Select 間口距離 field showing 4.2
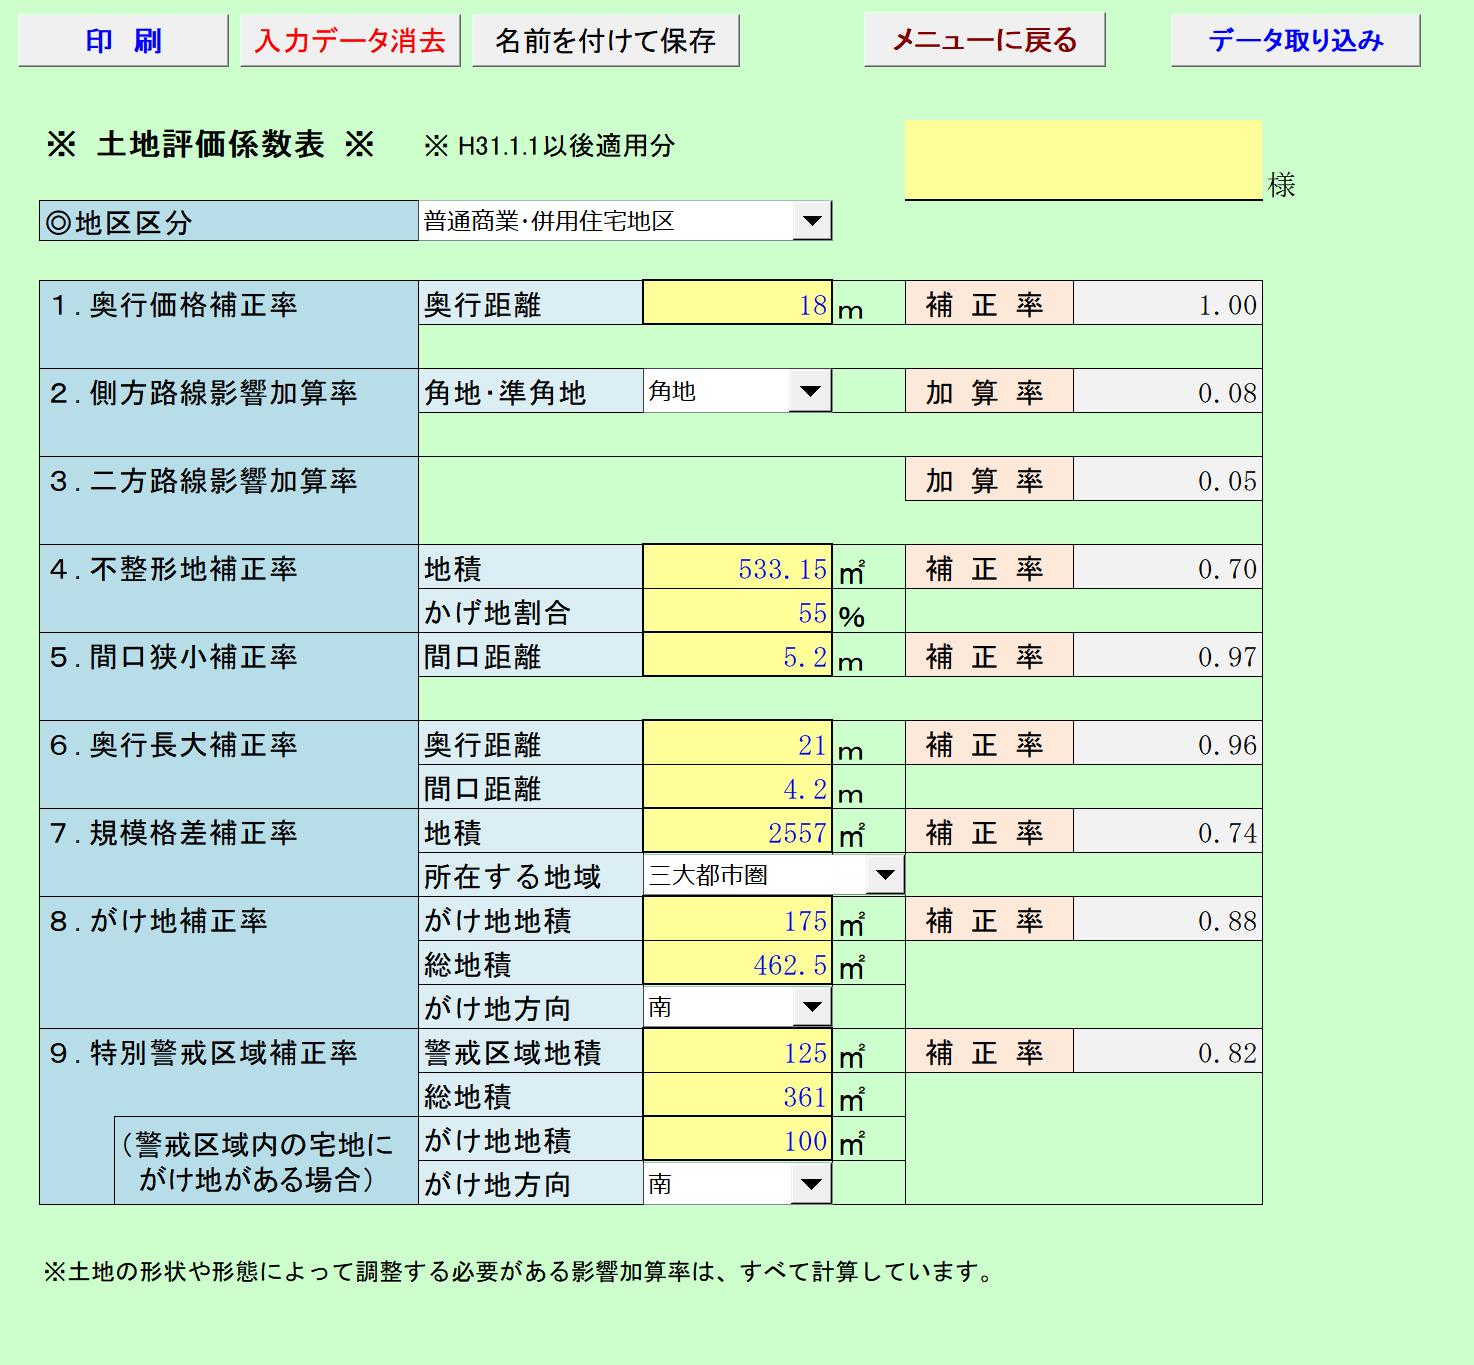 tap(737, 787)
